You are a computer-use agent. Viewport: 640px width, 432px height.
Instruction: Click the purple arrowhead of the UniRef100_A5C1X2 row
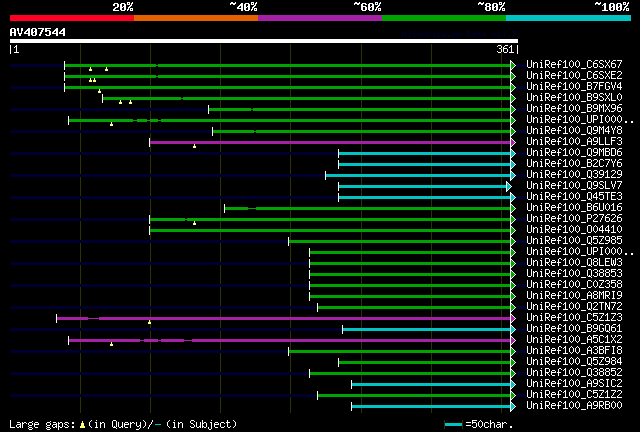[x=513, y=341]
